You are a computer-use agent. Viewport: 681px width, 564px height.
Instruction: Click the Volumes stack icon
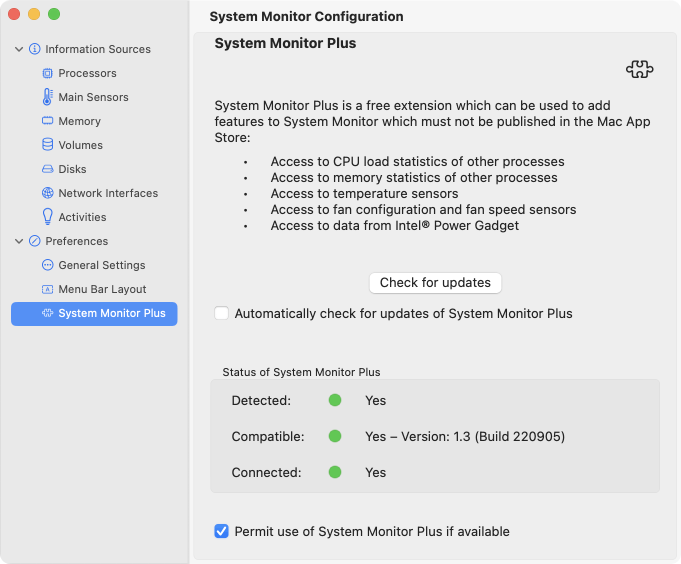point(47,145)
